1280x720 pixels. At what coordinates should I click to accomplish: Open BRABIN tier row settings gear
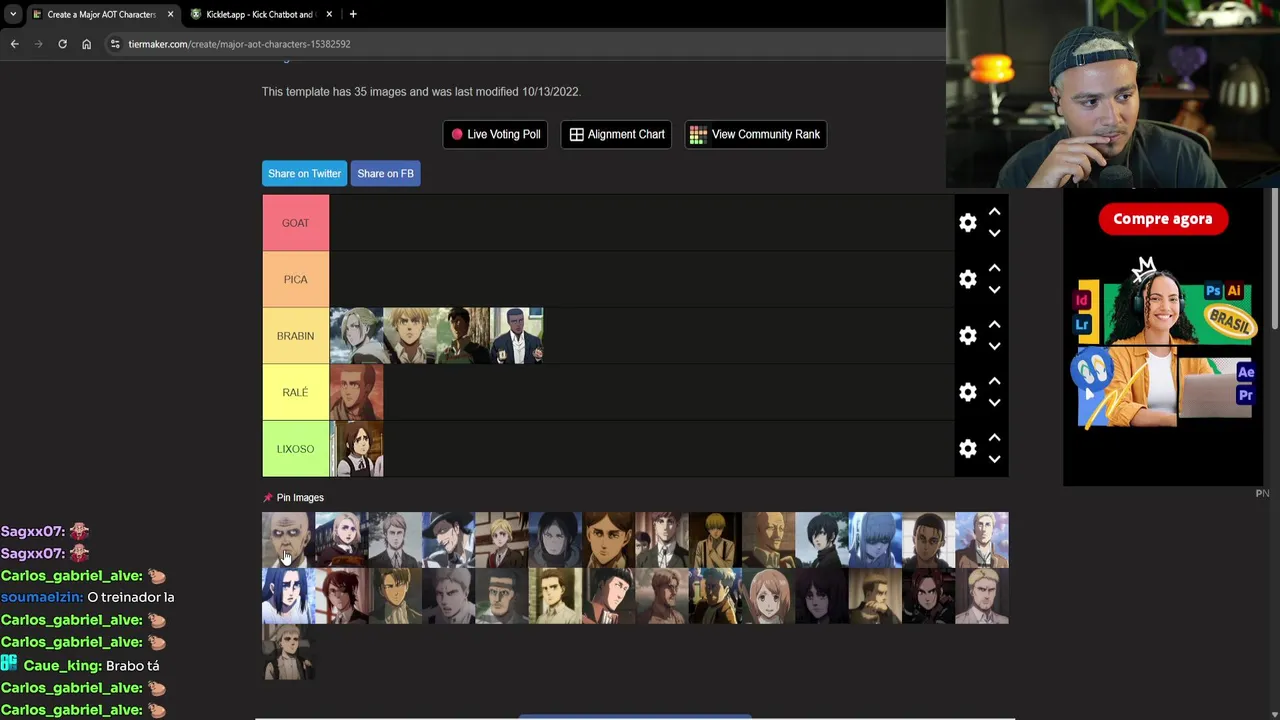point(967,336)
